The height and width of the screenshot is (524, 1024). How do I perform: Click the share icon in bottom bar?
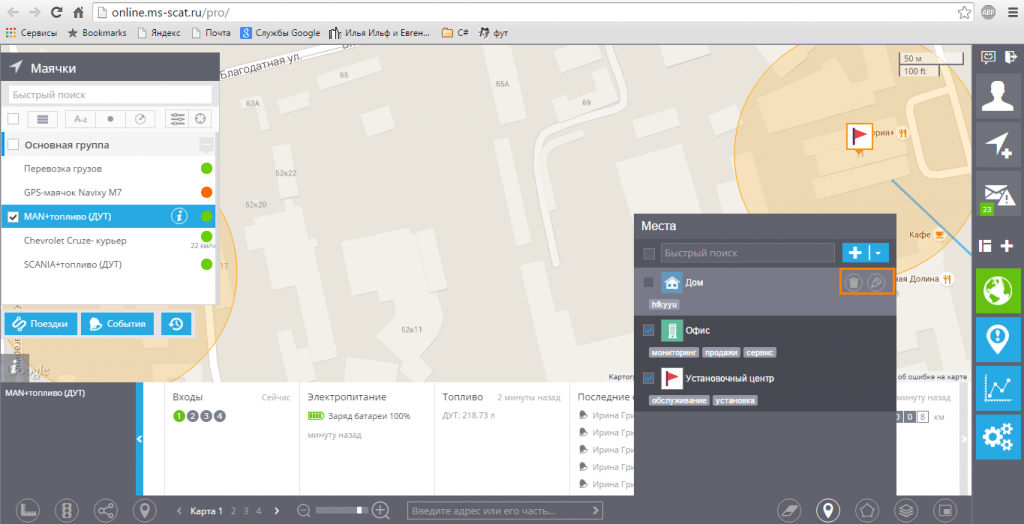click(106, 510)
